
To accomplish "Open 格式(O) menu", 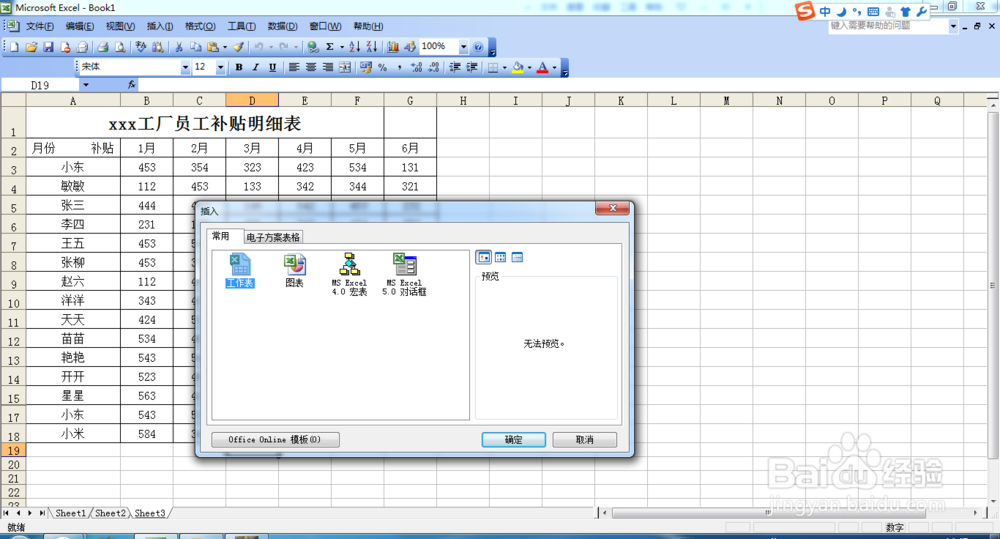I will point(200,26).
